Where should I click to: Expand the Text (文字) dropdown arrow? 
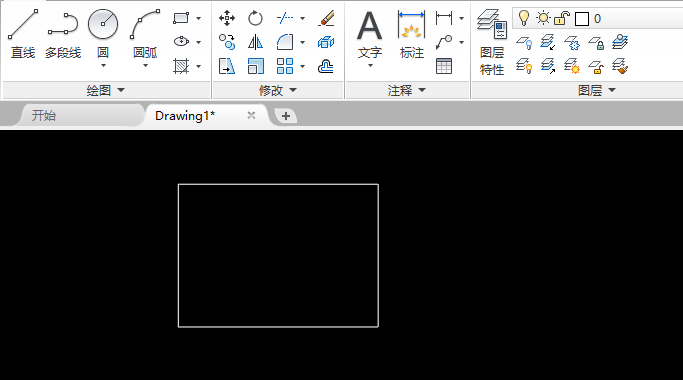(x=370, y=66)
